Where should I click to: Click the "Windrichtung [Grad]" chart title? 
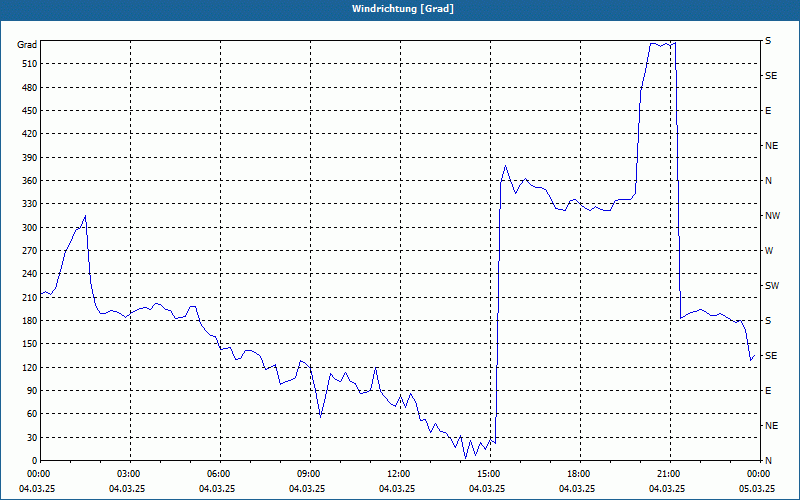pyautogui.click(x=403, y=9)
